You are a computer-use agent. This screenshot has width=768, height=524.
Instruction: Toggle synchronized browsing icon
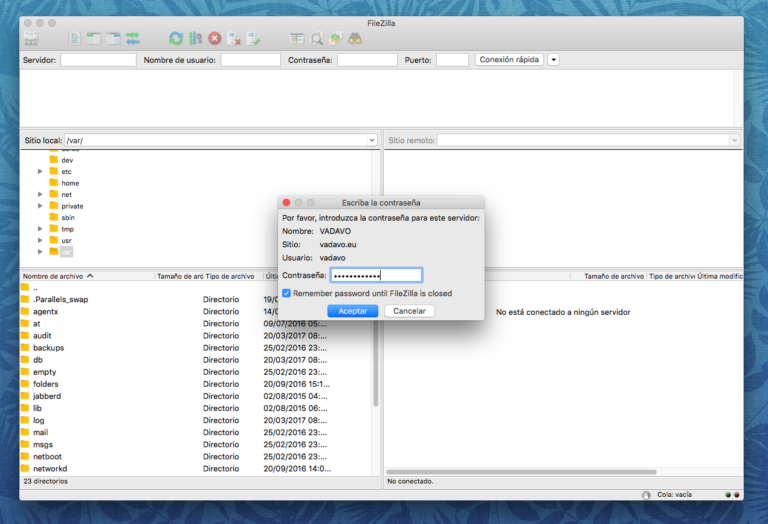336,39
